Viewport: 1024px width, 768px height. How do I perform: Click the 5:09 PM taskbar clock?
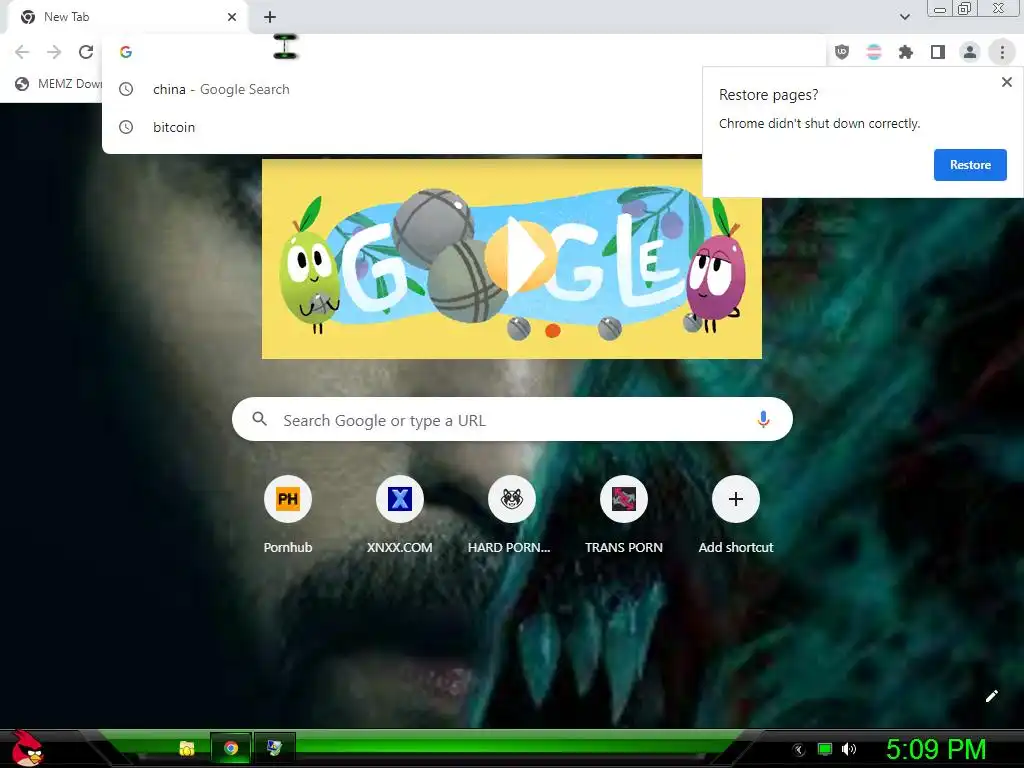(x=936, y=750)
